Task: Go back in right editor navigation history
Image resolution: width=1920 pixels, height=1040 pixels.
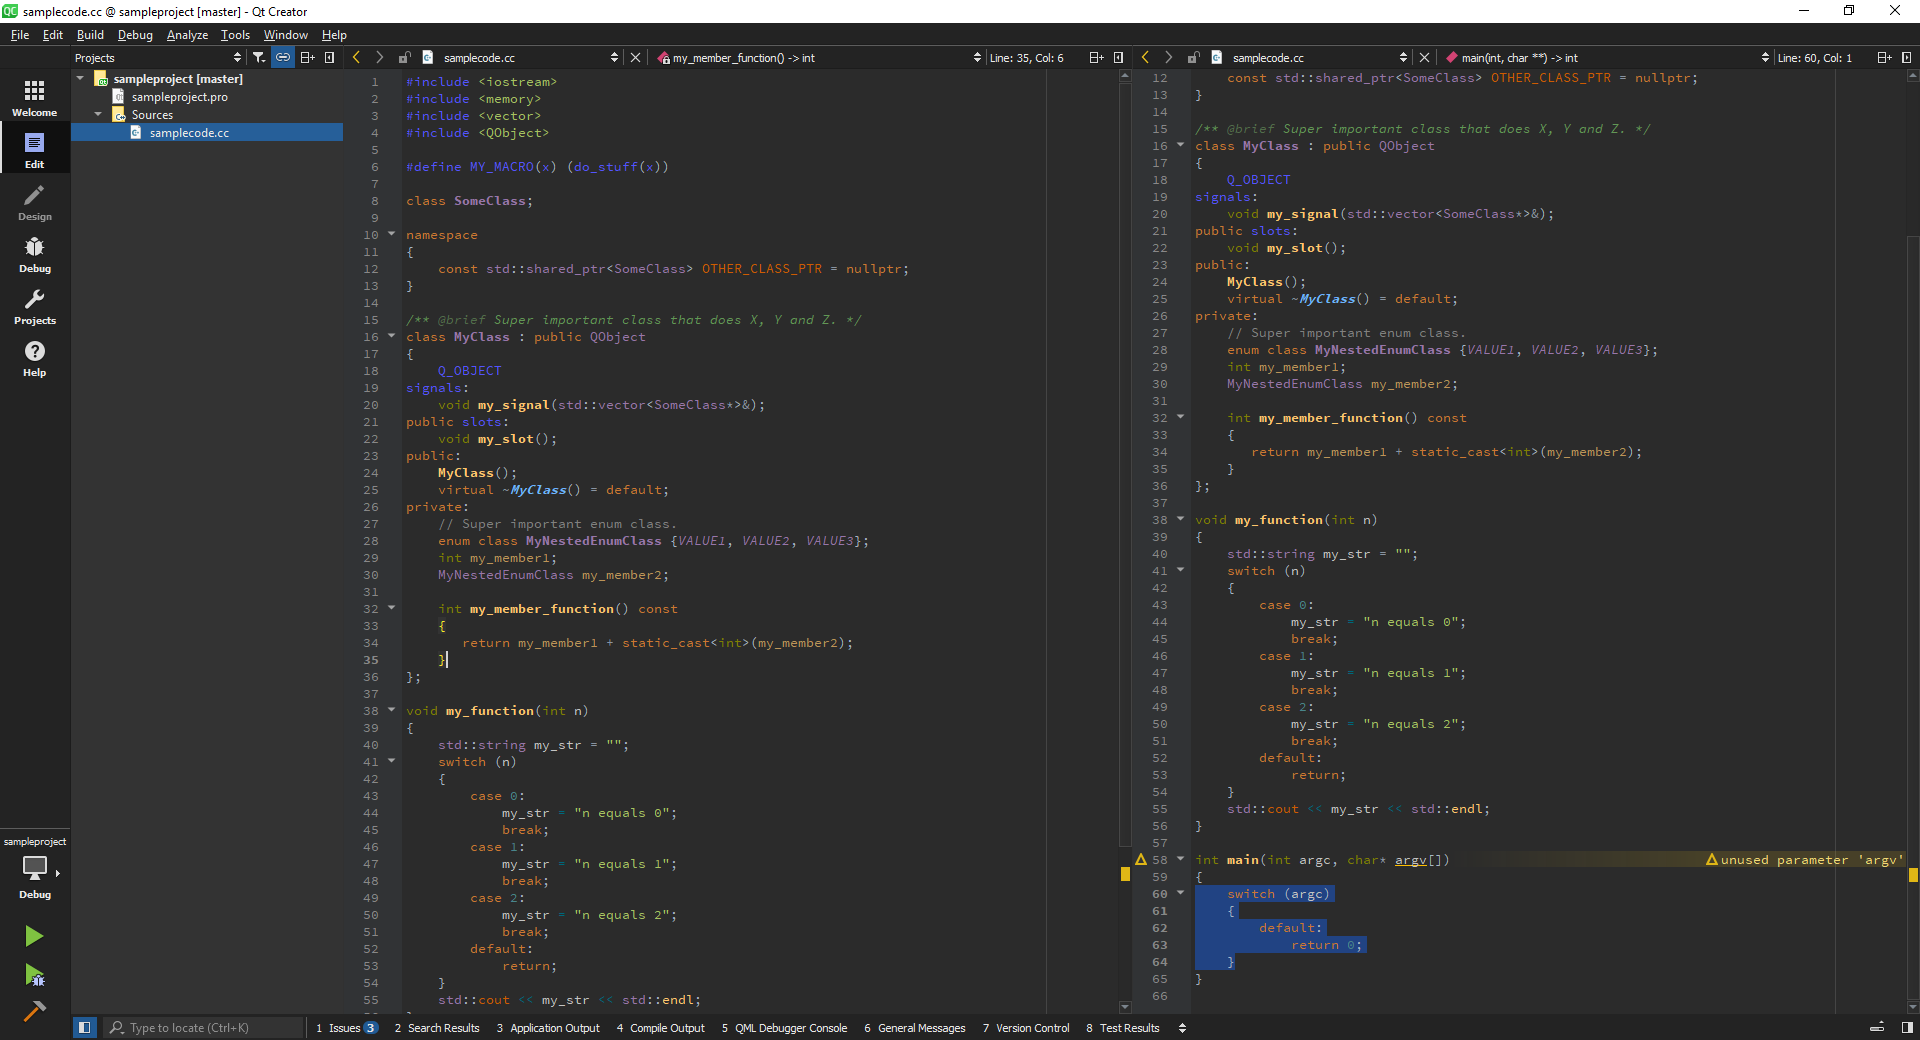Action: click(1145, 58)
